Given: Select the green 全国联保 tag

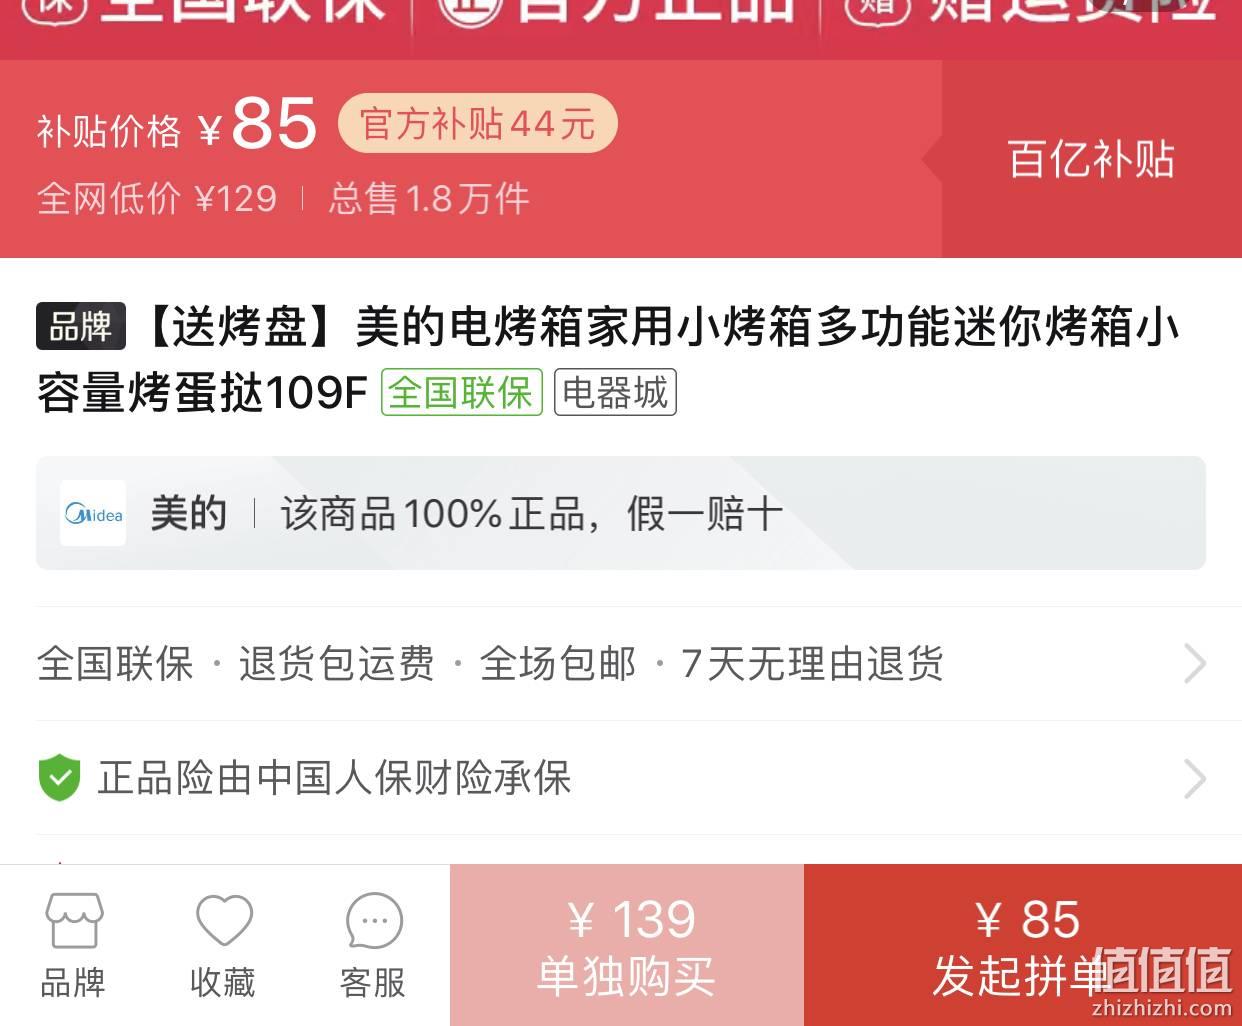Looking at the screenshot, I should (462, 392).
